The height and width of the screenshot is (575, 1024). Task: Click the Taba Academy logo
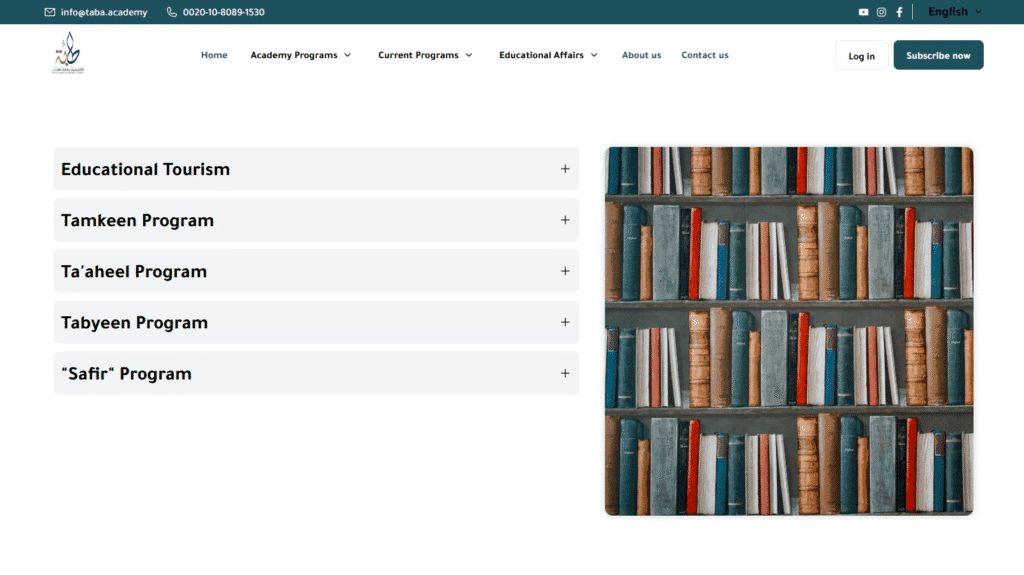[68, 54]
